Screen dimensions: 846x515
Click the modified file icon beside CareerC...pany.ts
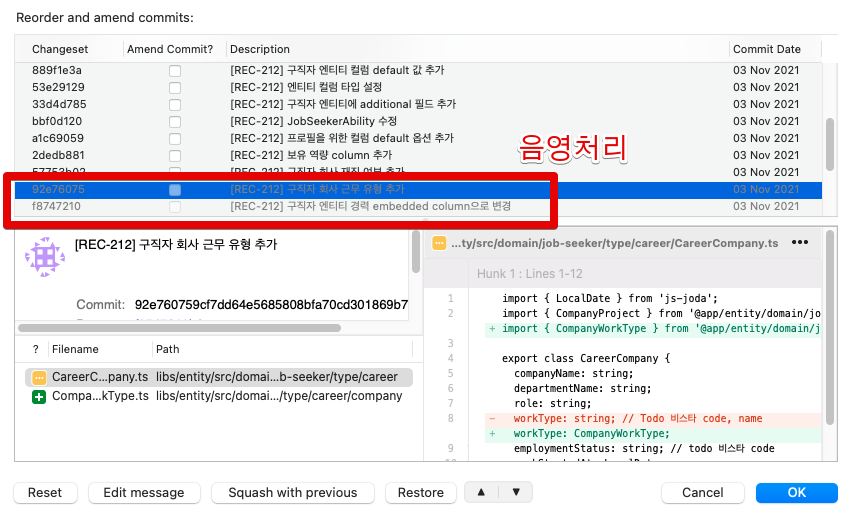39,377
